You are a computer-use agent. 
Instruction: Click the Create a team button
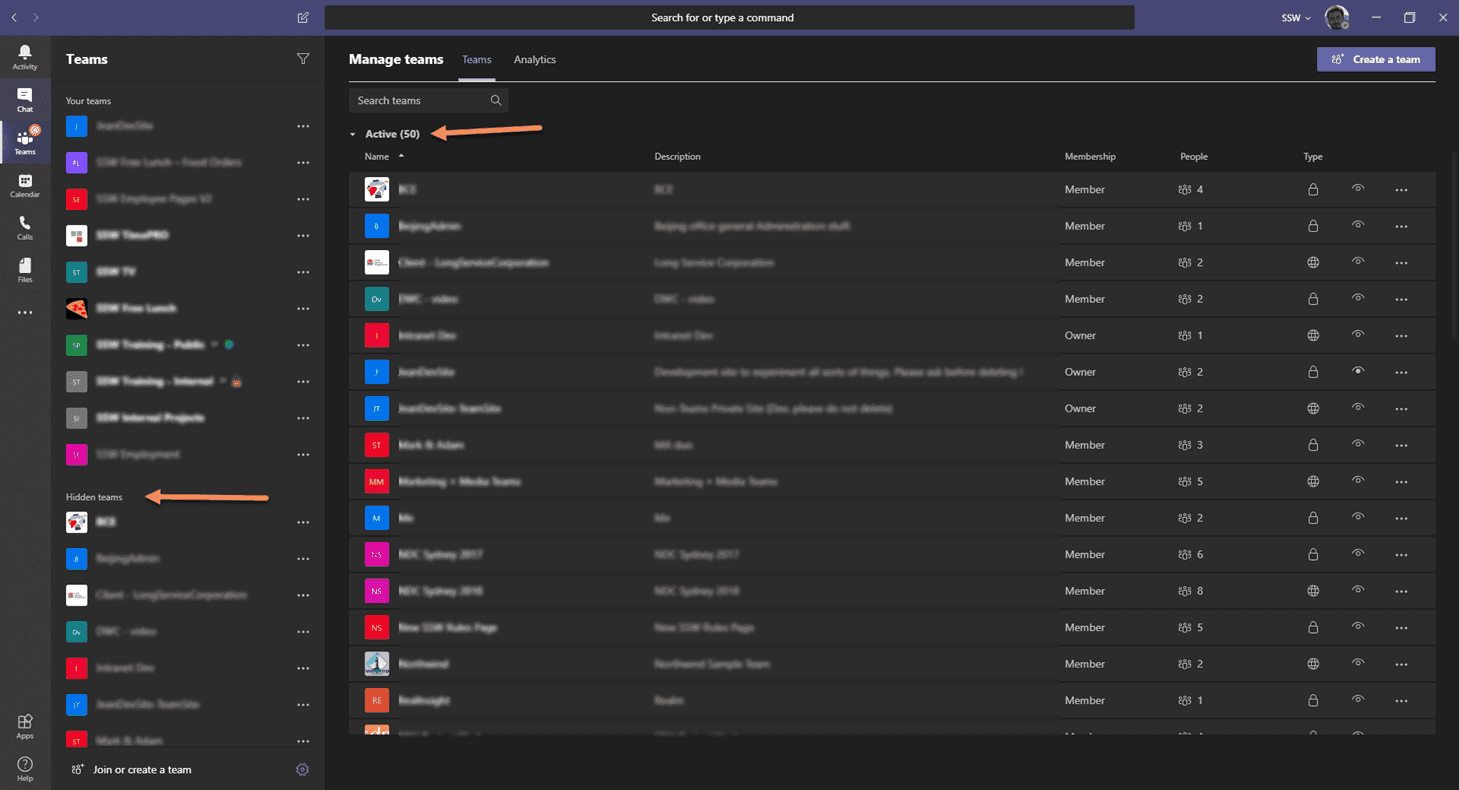point(1375,59)
